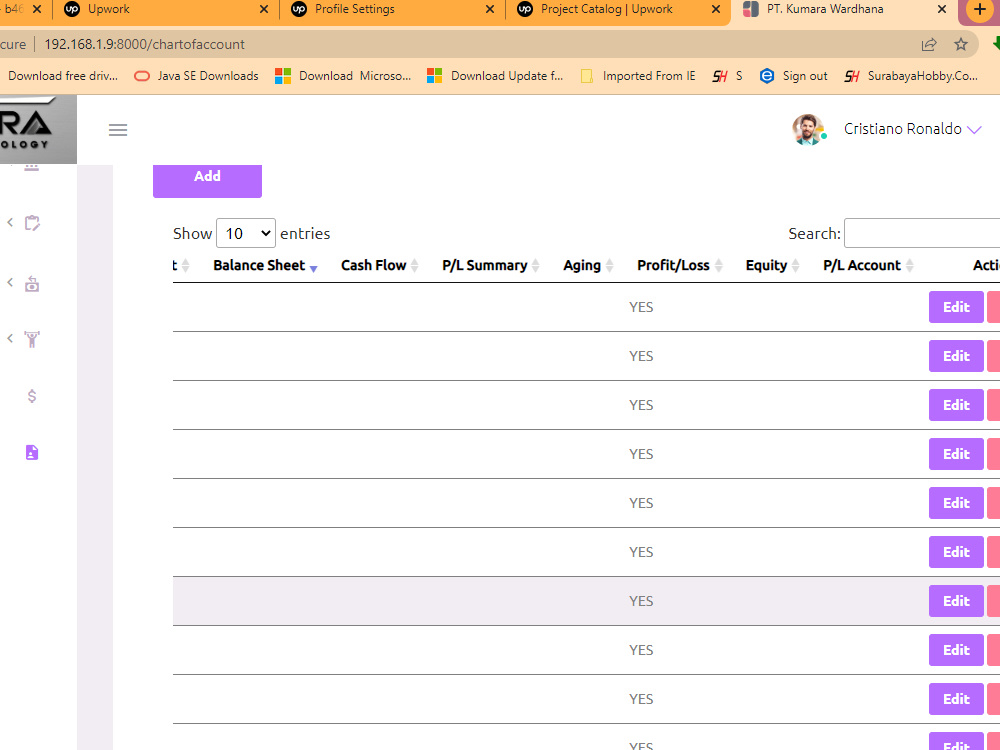Expand cash register sidebar submenu chevron
The width and height of the screenshot is (1000, 750).
click(x=10, y=282)
